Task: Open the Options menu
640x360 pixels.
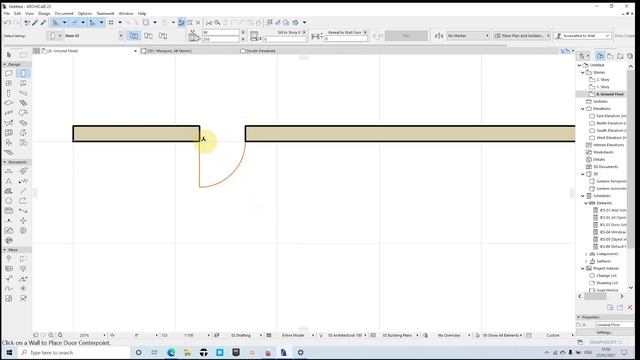Action: coord(85,13)
